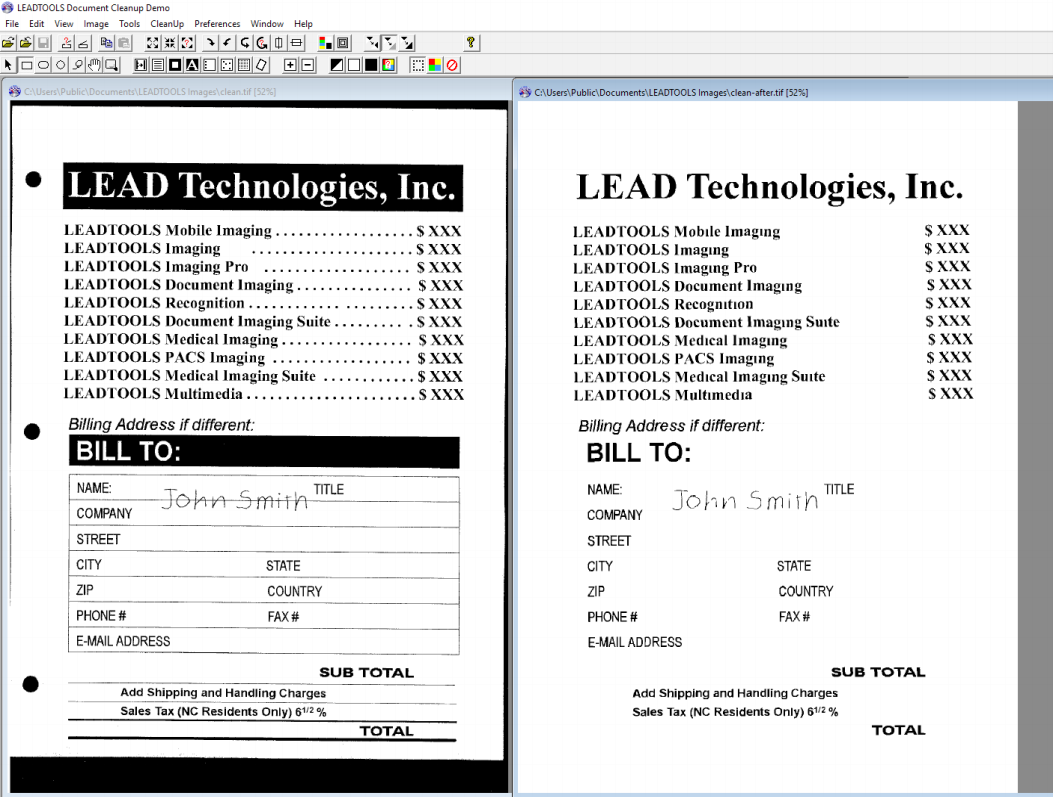Viewport: 1053px width, 797px height.
Task: Toggle the pressed resize icon with grey triangle
Action: pos(390,43)
